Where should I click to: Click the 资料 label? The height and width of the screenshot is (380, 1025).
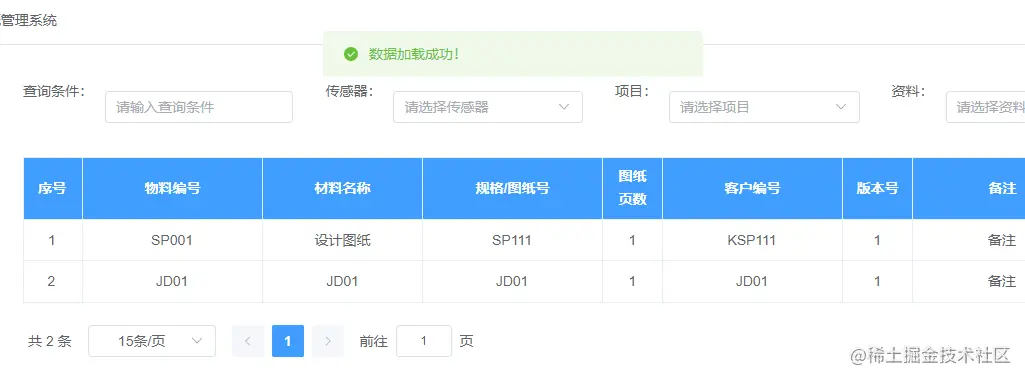pyautogui.click(x=908, y=92)
